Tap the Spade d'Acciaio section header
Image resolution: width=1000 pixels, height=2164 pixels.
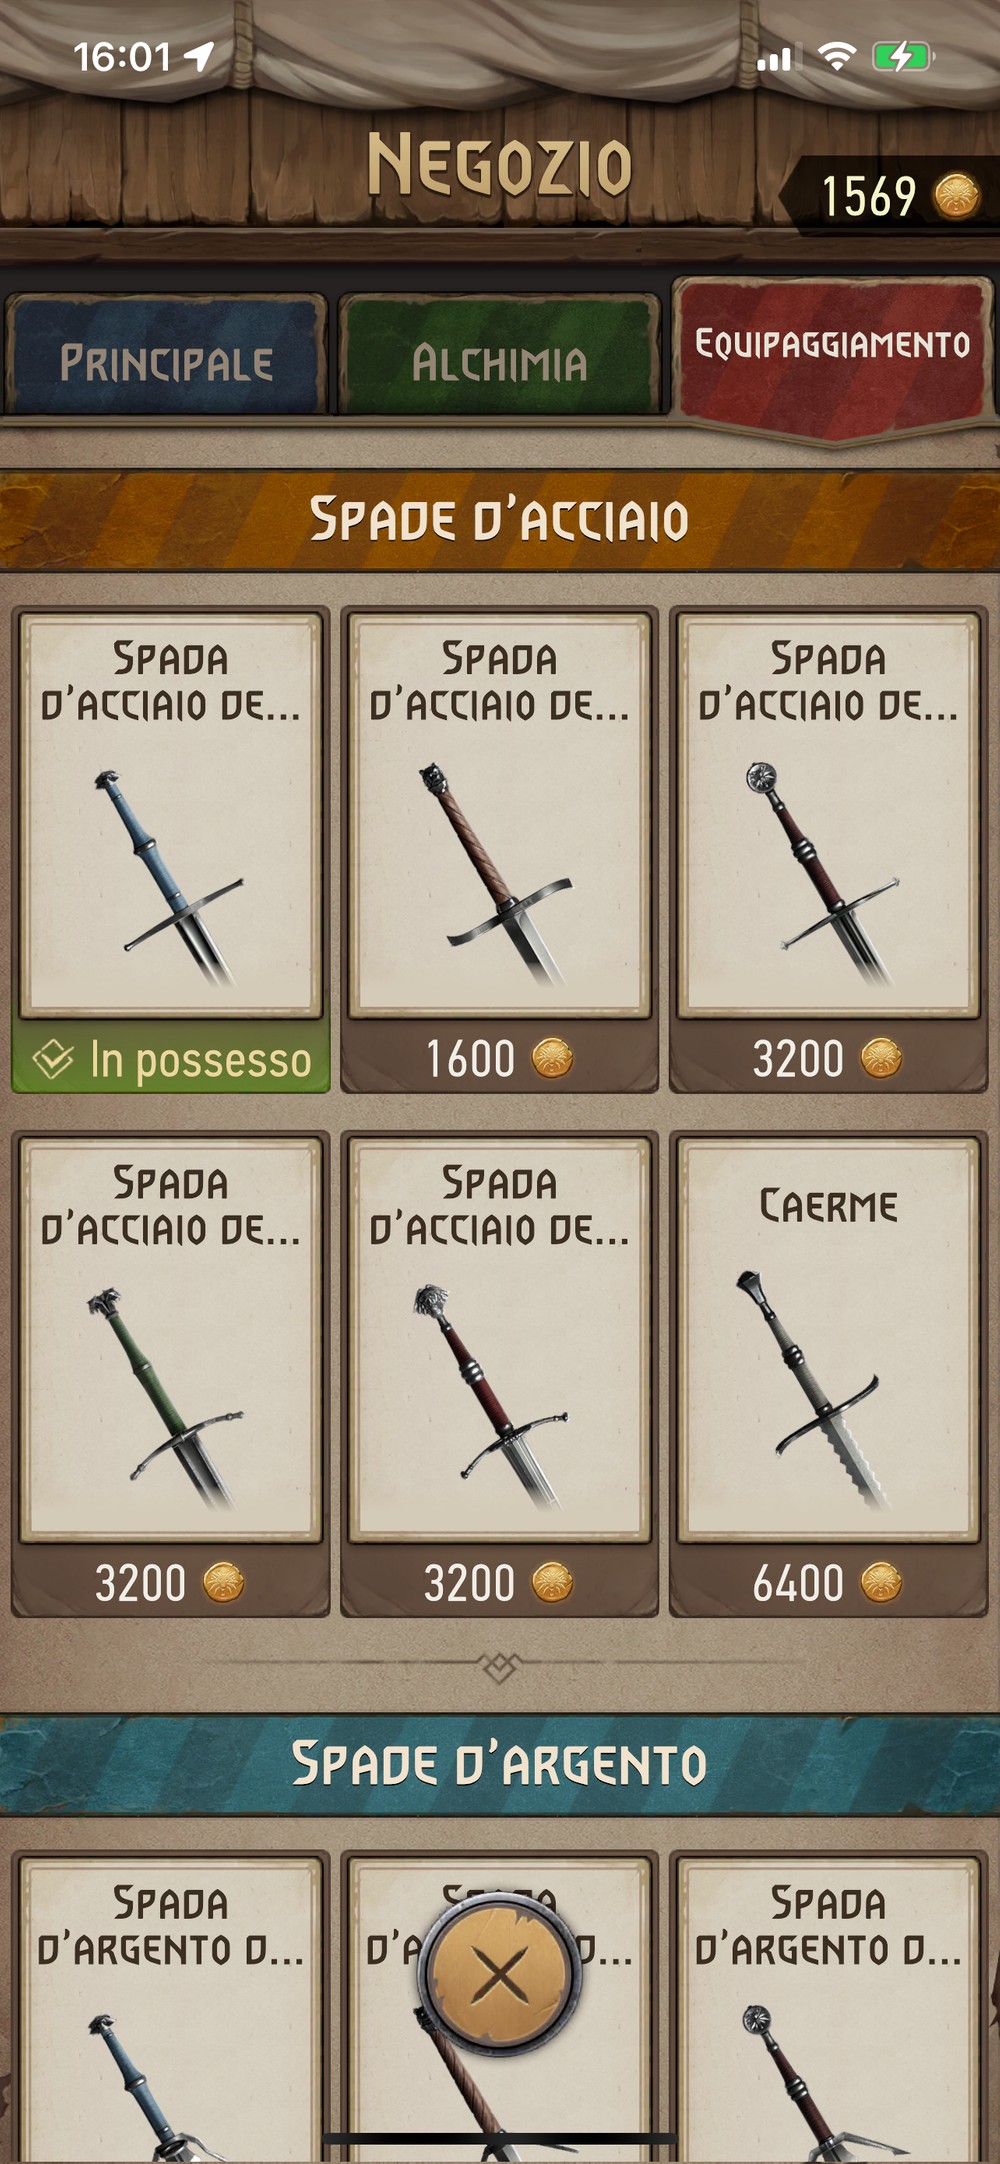[x=500, y=520]
